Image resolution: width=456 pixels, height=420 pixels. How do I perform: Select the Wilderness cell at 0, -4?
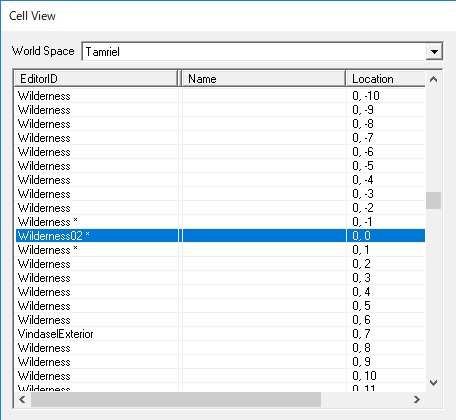(220, 180)
